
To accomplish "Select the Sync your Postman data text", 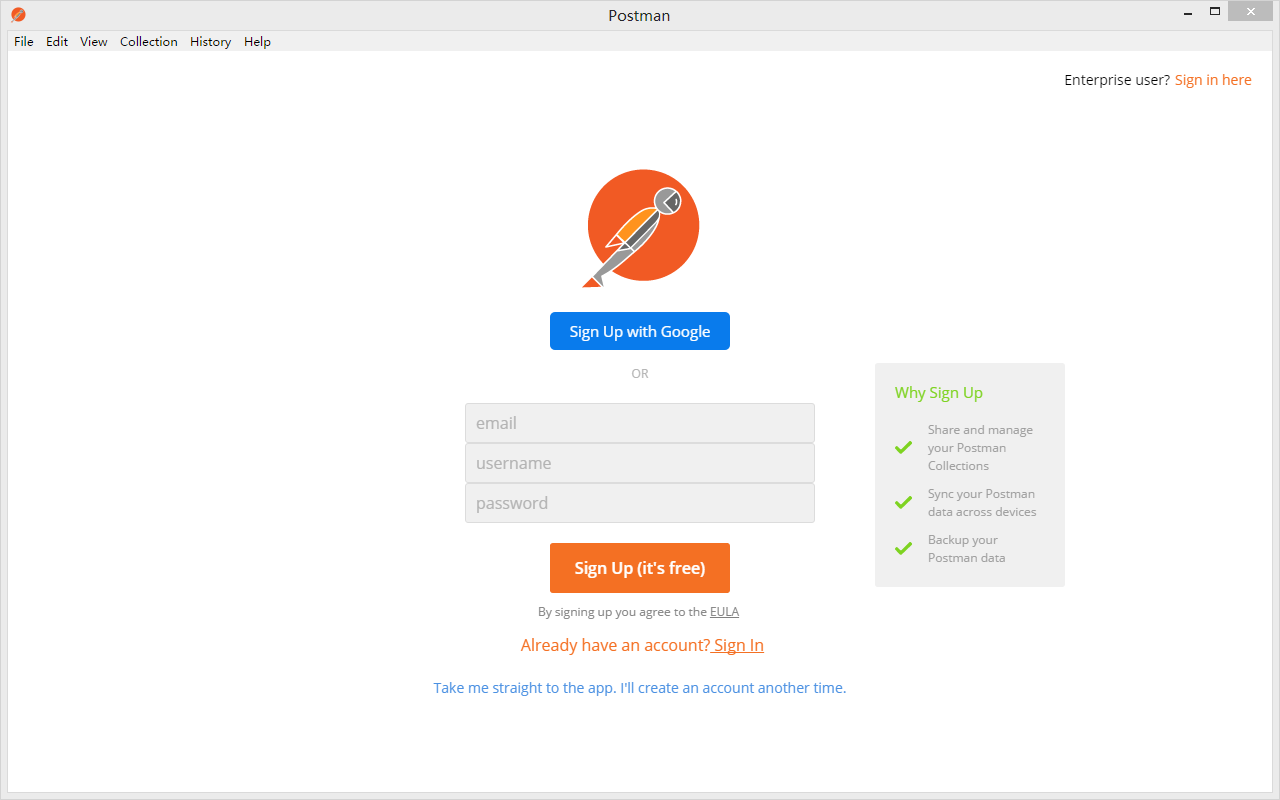I will (982, 503).
